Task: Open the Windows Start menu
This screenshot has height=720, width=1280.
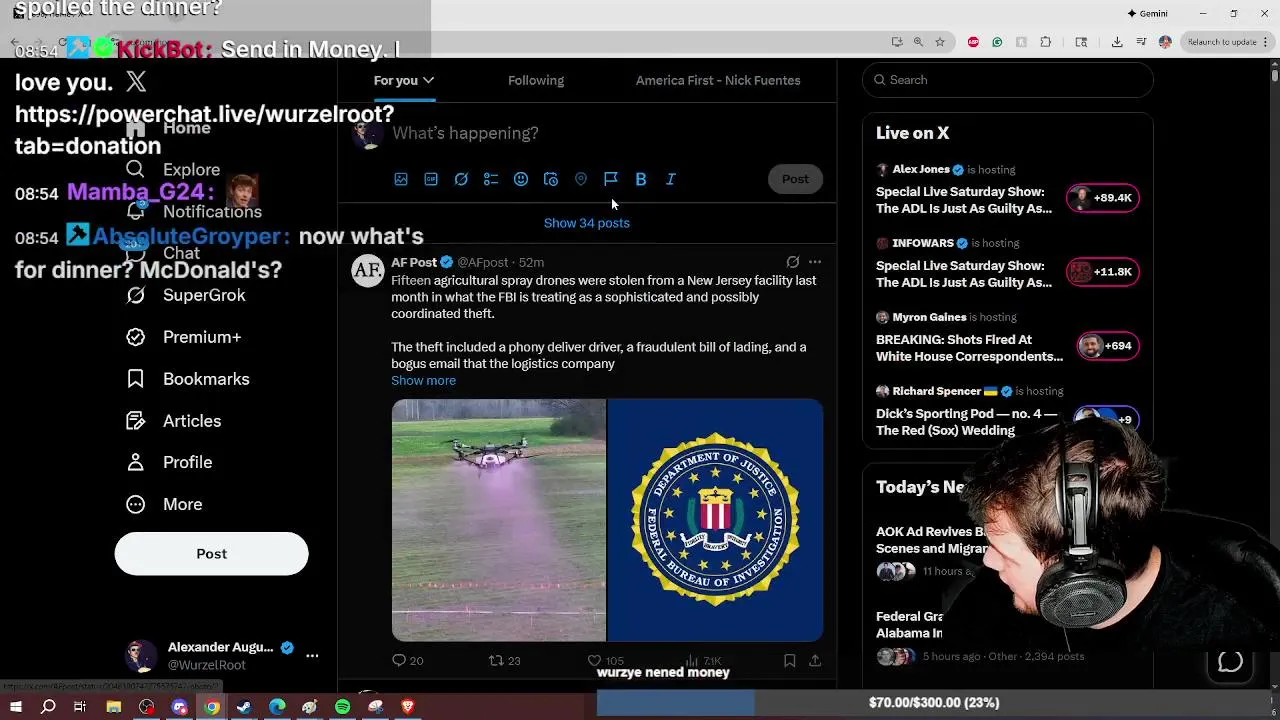Action: (x=15, y=707)
